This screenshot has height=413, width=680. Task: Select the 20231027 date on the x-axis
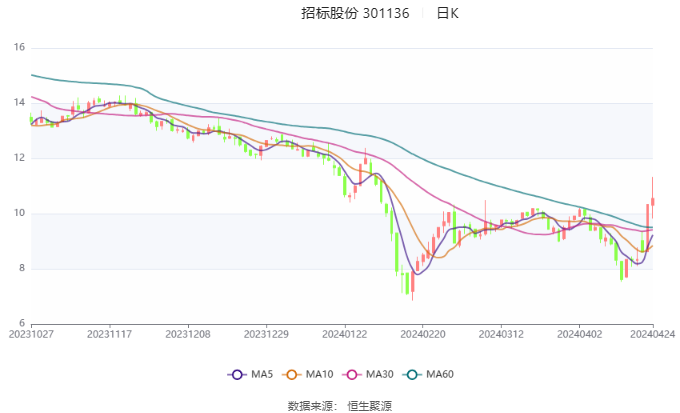[x=31, y=335]
